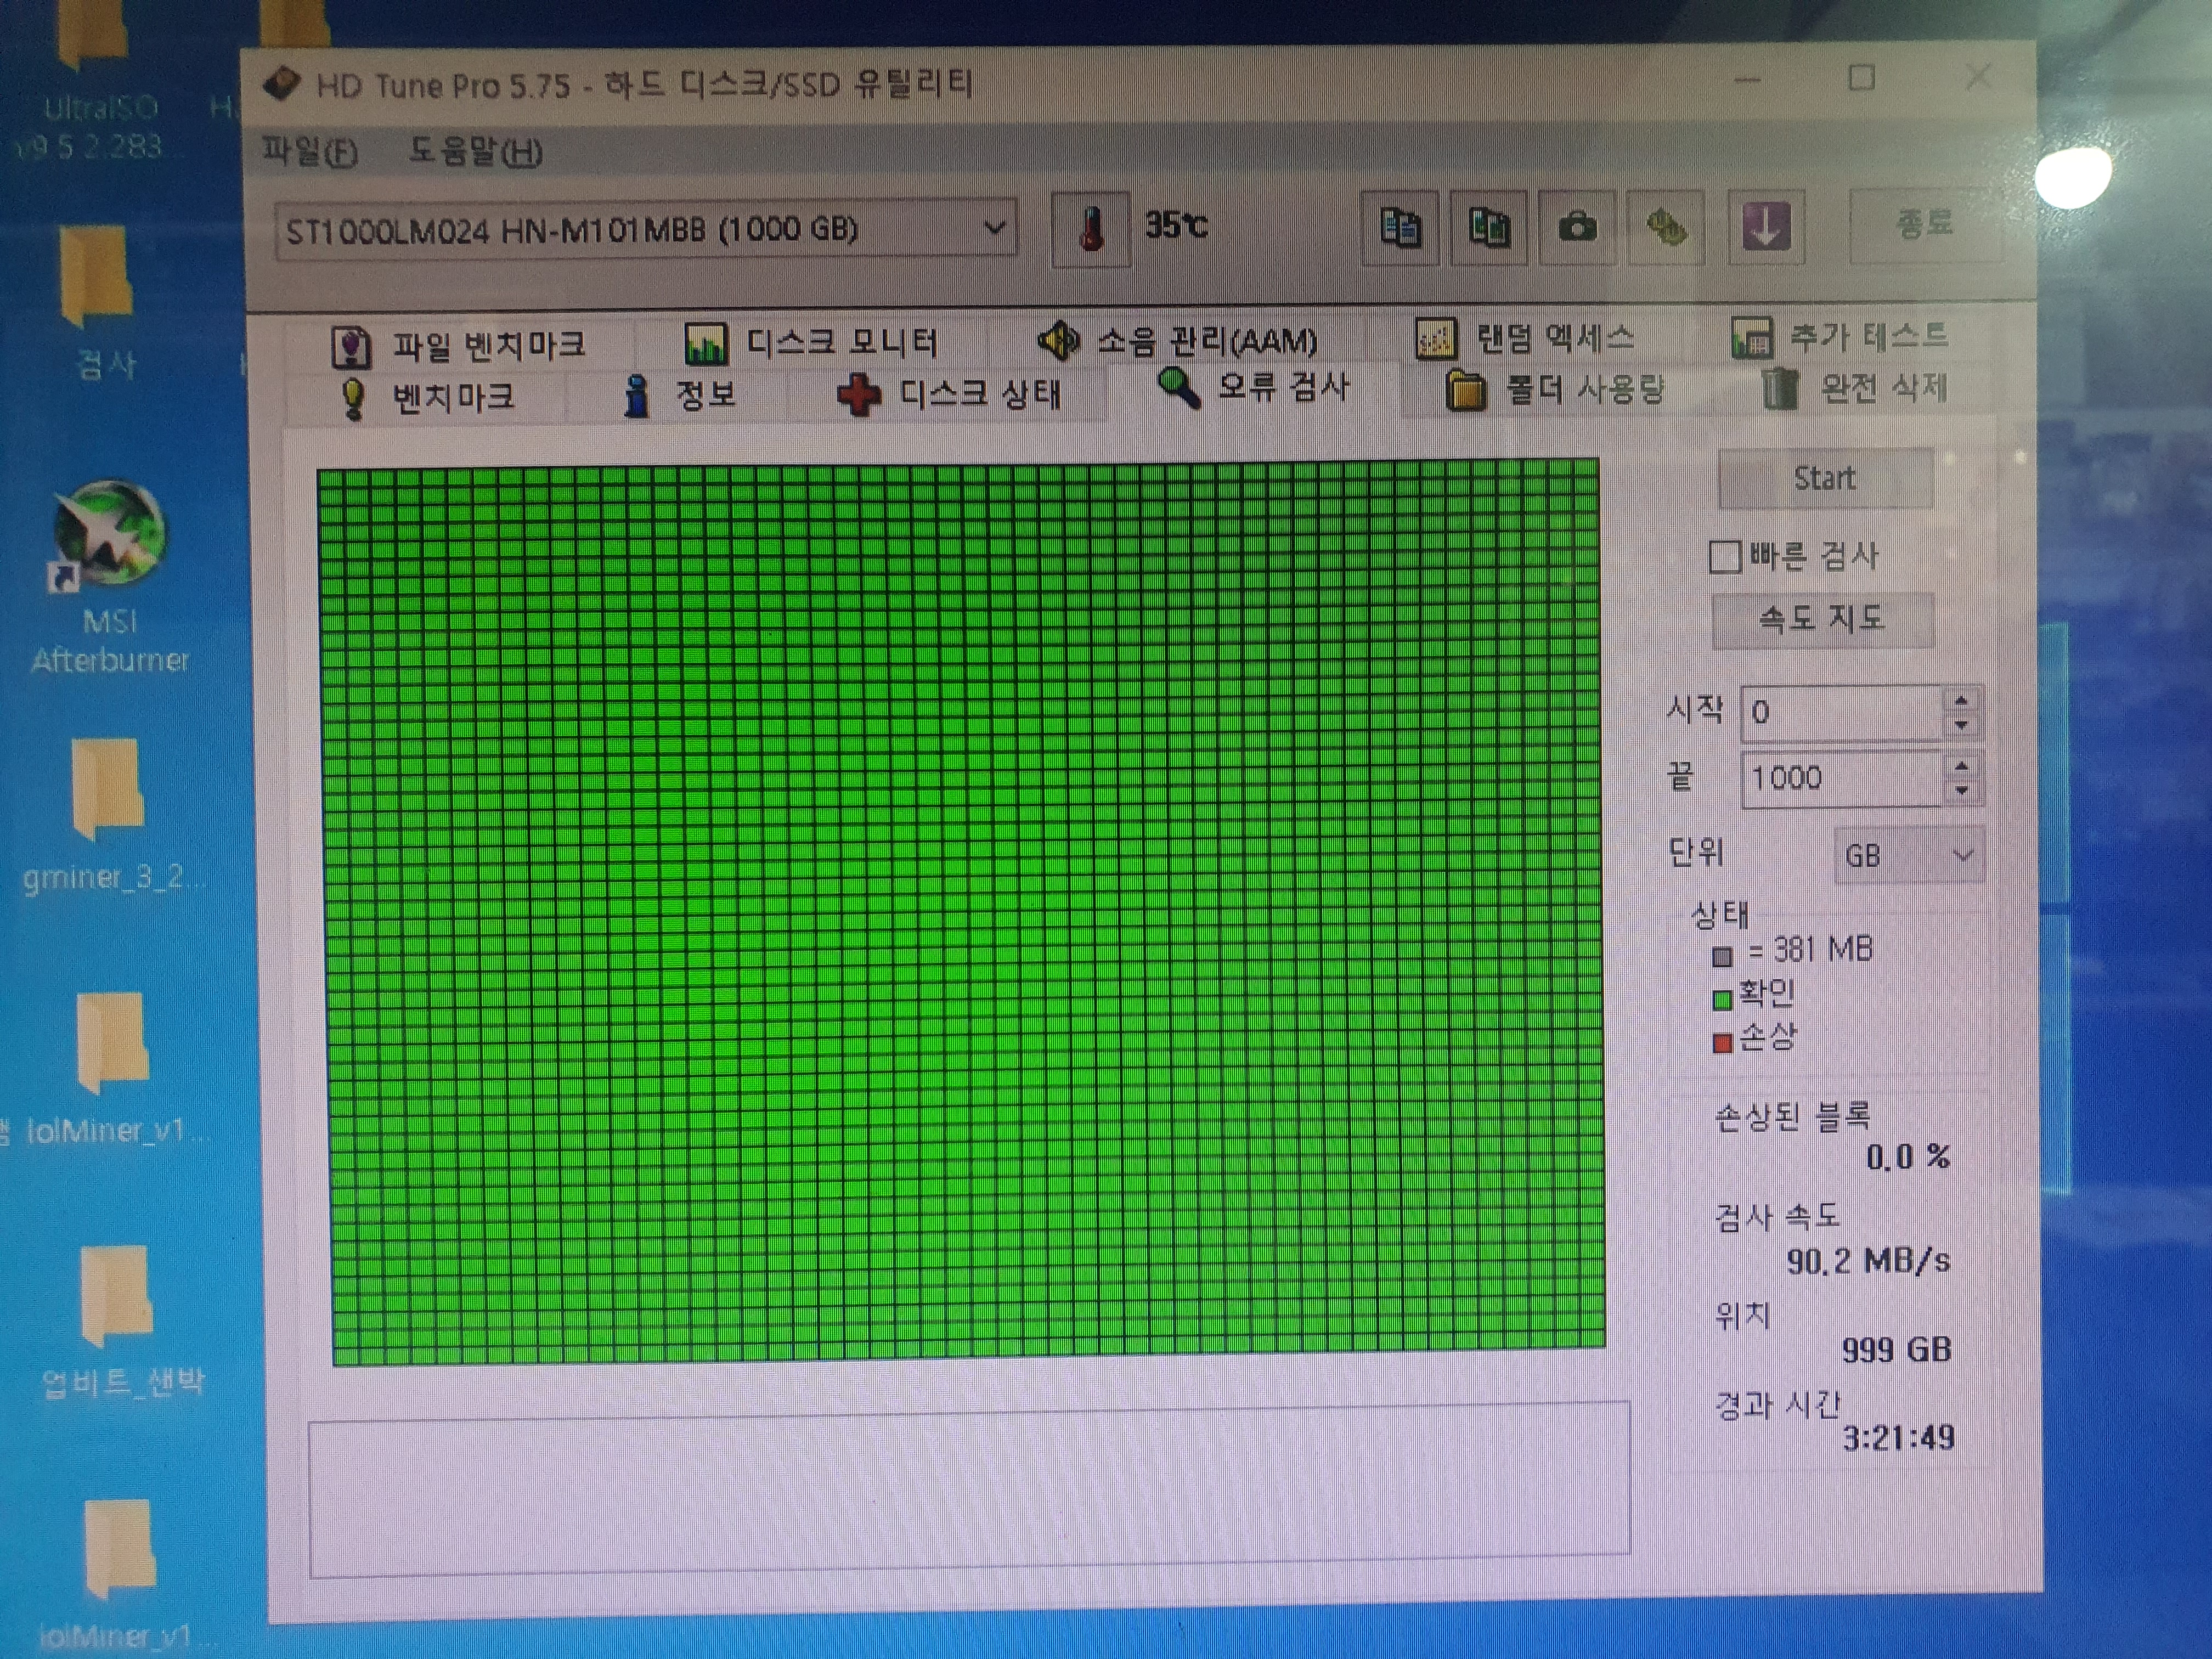Click the 90.2 MB/s scan speed value
Viewport: 2212px width, 1659px height.
[x=1868, y=1261]
